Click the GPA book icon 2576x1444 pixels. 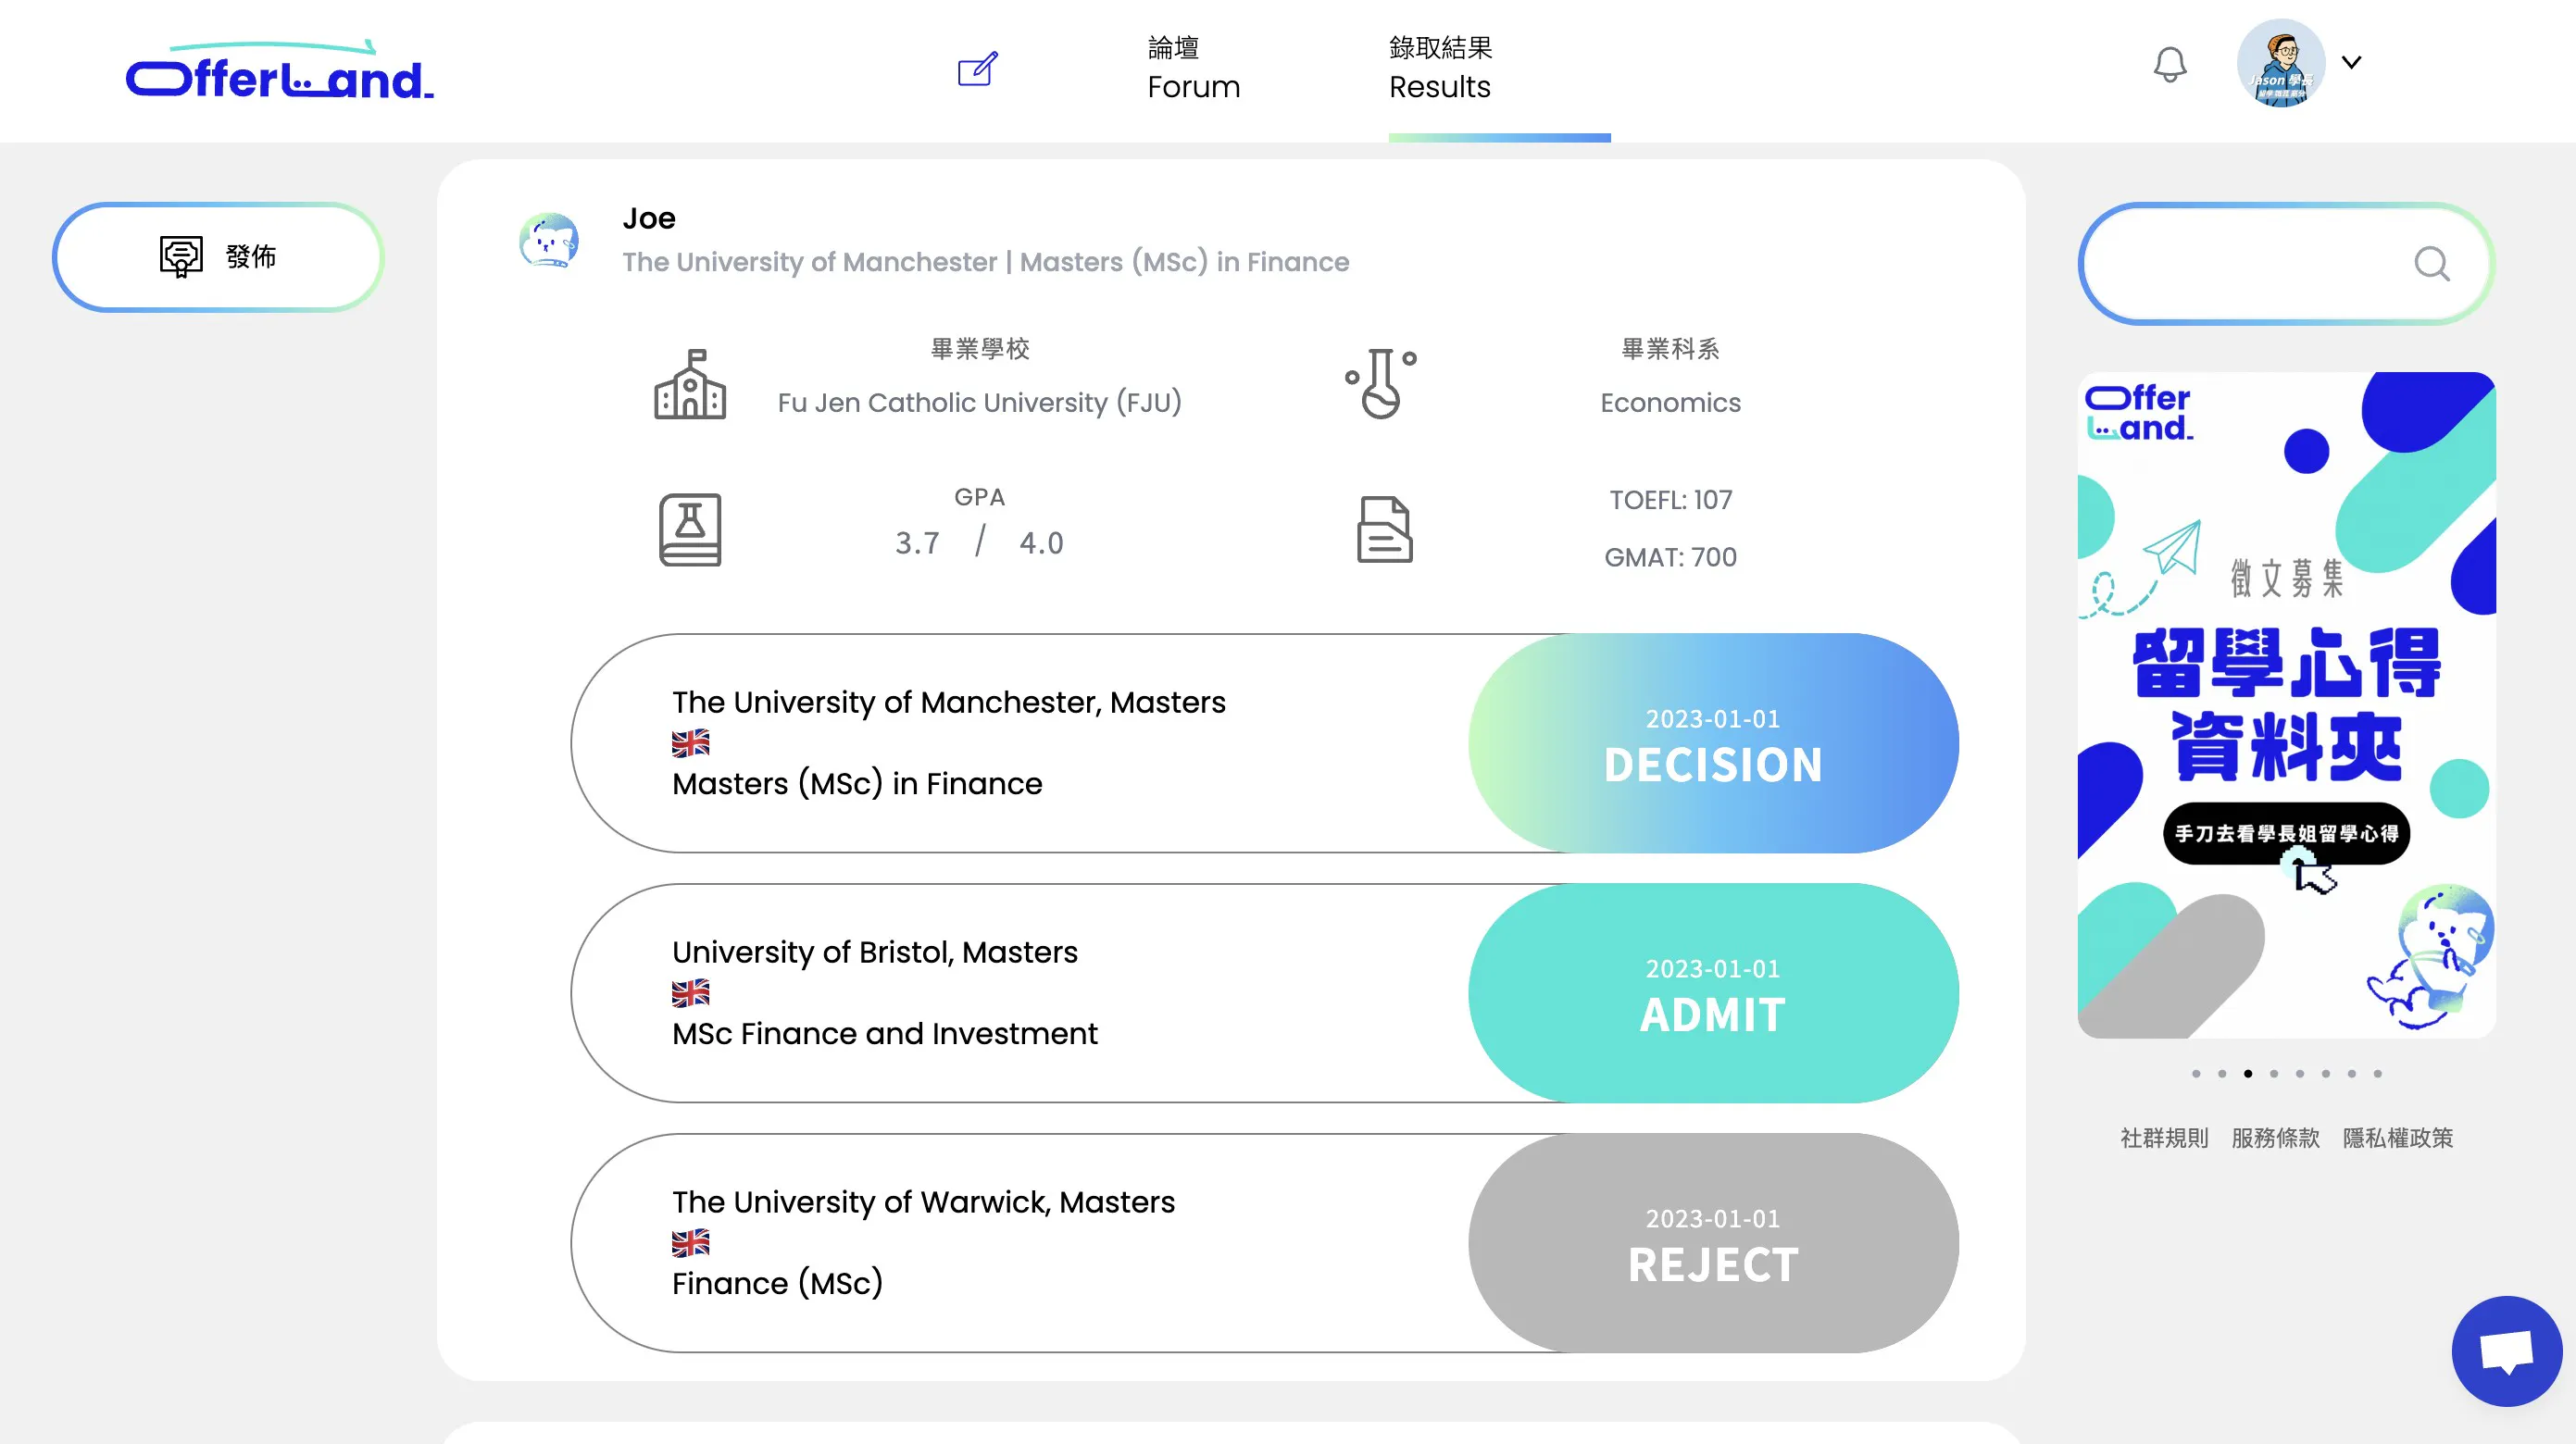tap(690, 529)
